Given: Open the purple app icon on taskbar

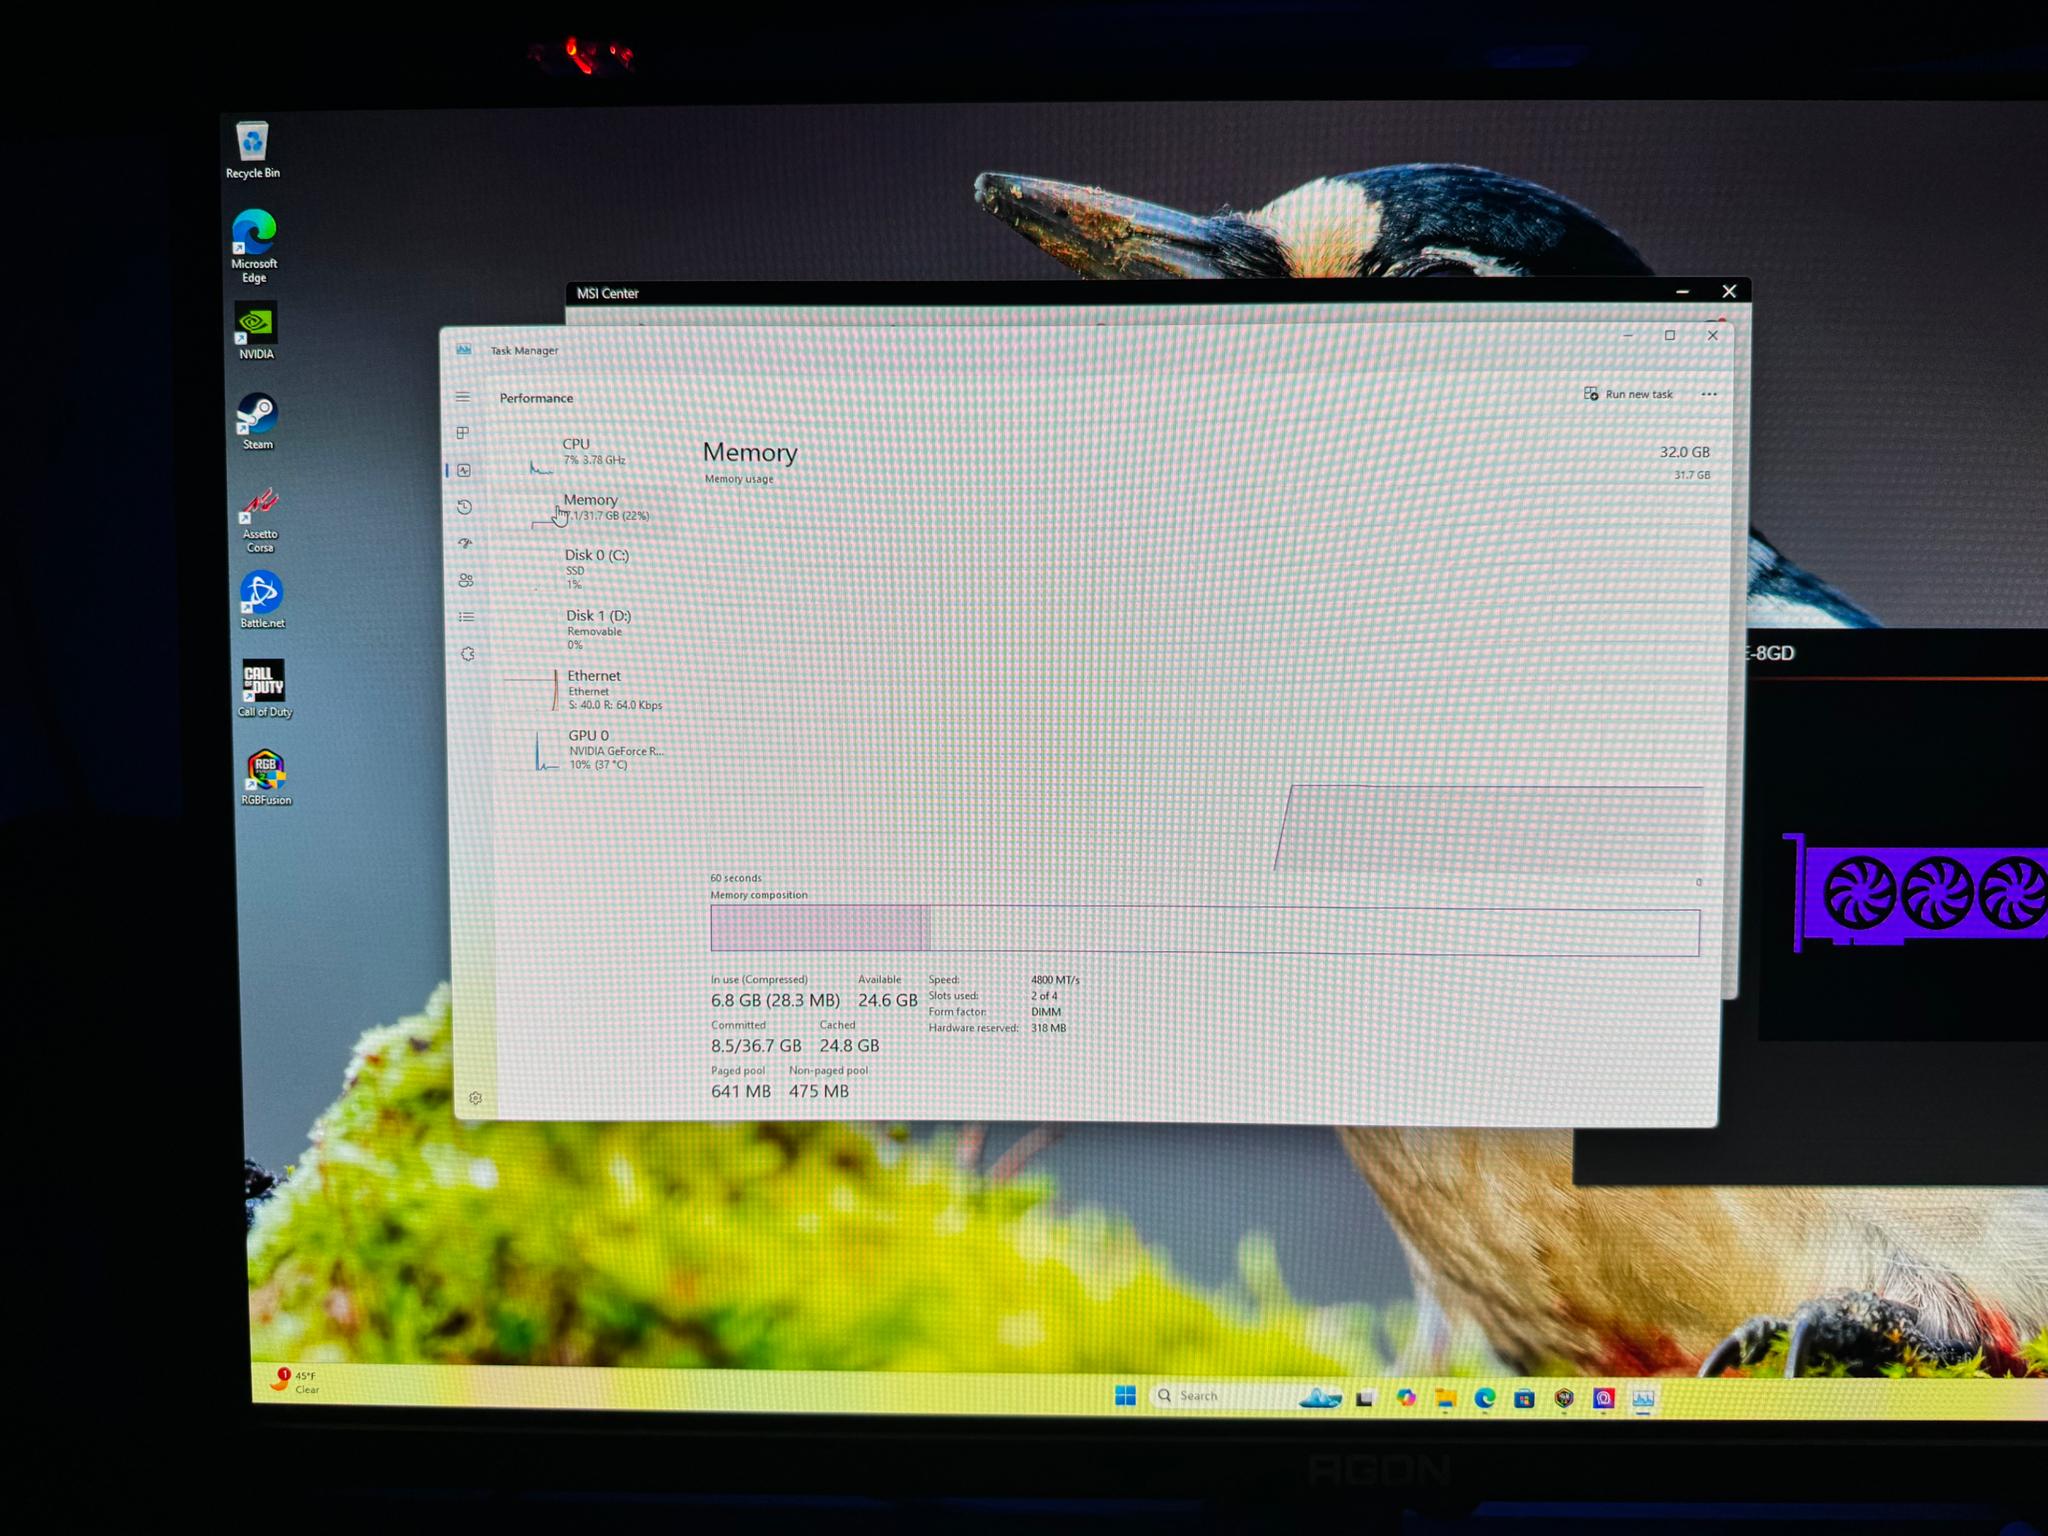Looking at the screenshot, I should 1604,1398.
